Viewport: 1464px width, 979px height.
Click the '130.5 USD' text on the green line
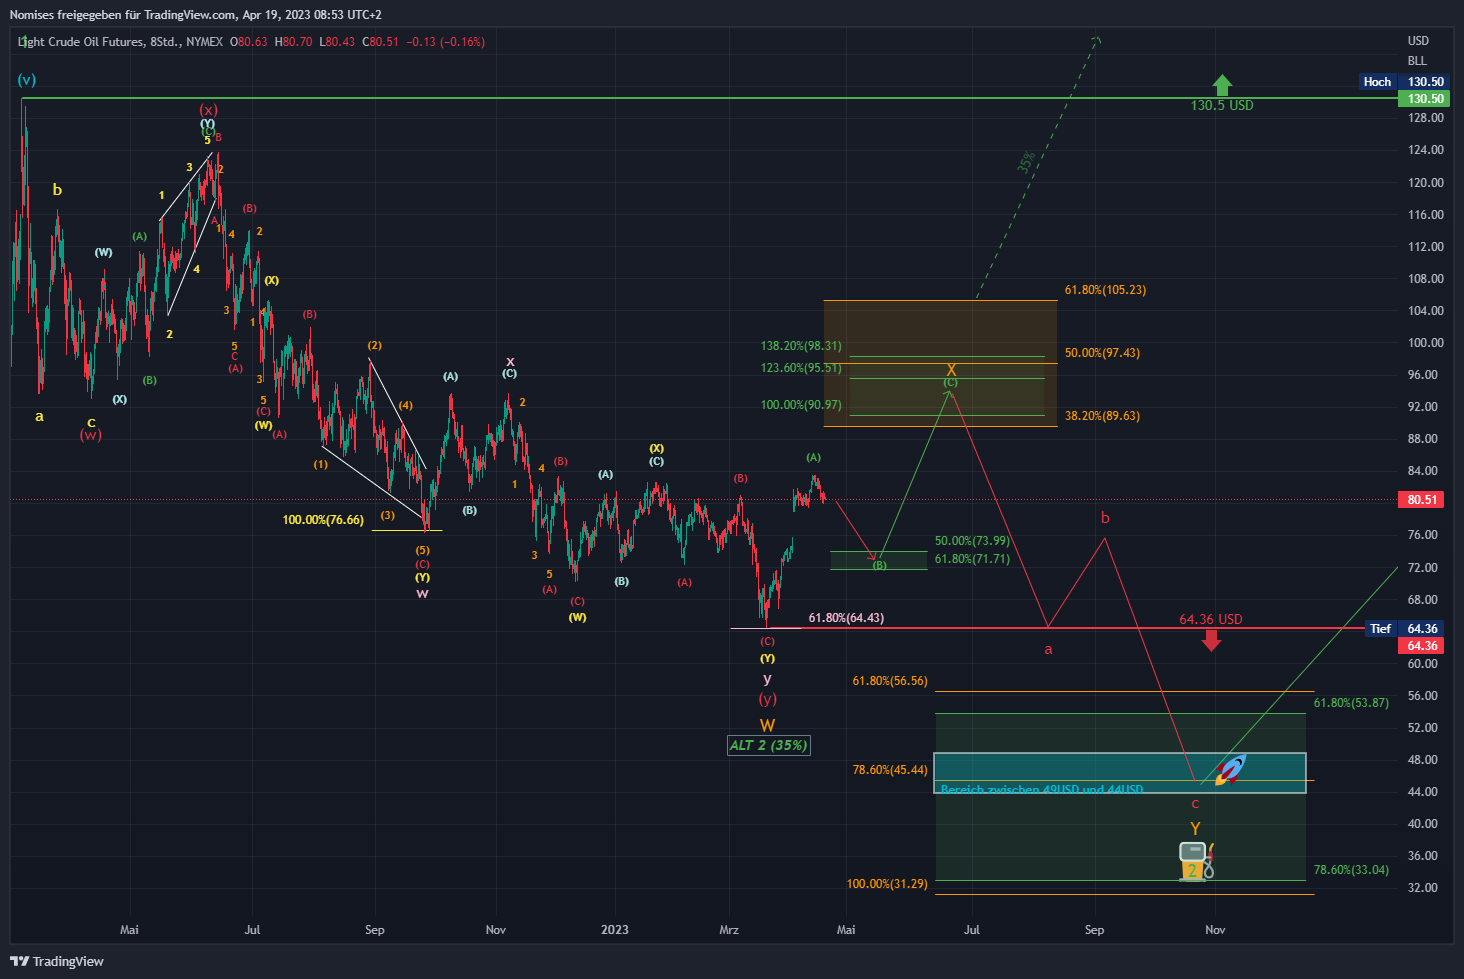pos(1222,105)
